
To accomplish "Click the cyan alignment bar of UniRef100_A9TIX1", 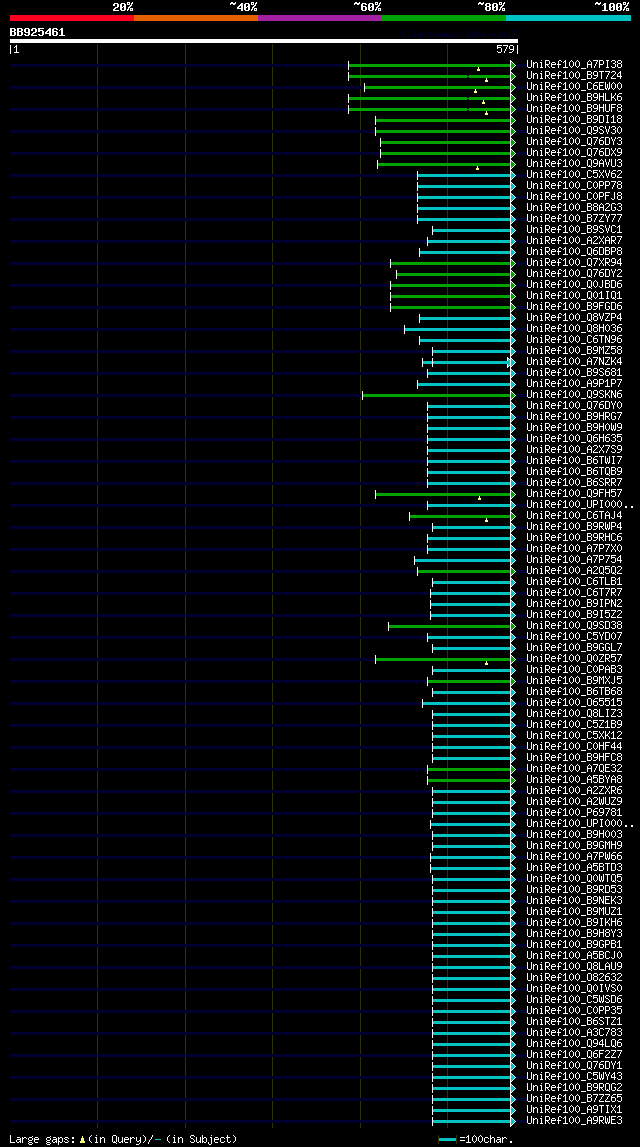I will click(x=473, y=1110).
